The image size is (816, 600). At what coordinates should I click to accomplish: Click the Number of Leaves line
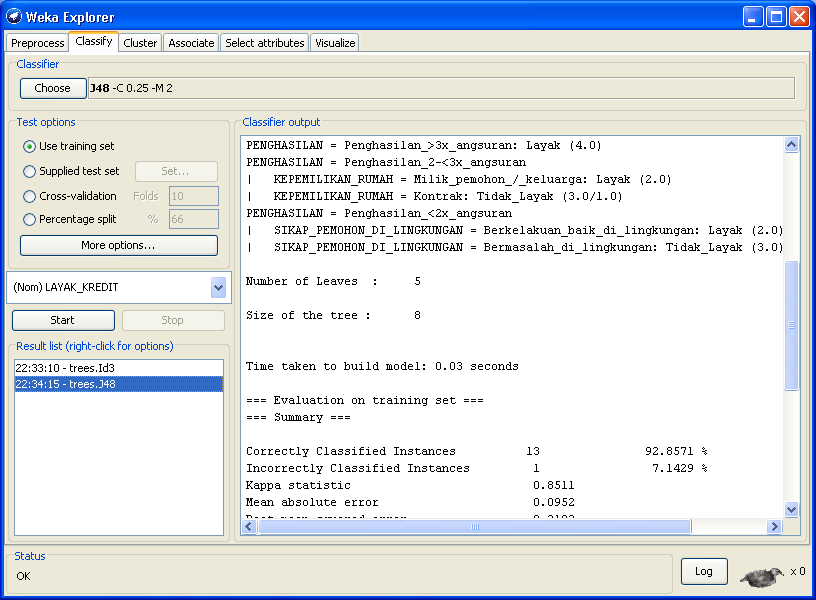(333, 282)
